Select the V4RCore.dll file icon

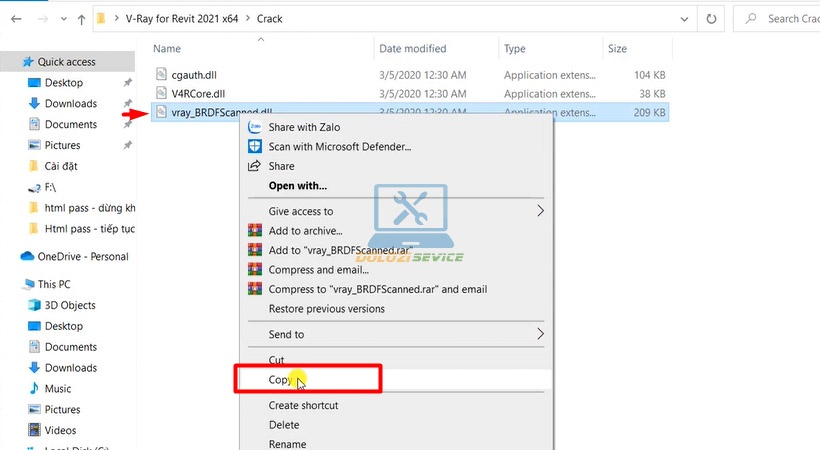162,93
